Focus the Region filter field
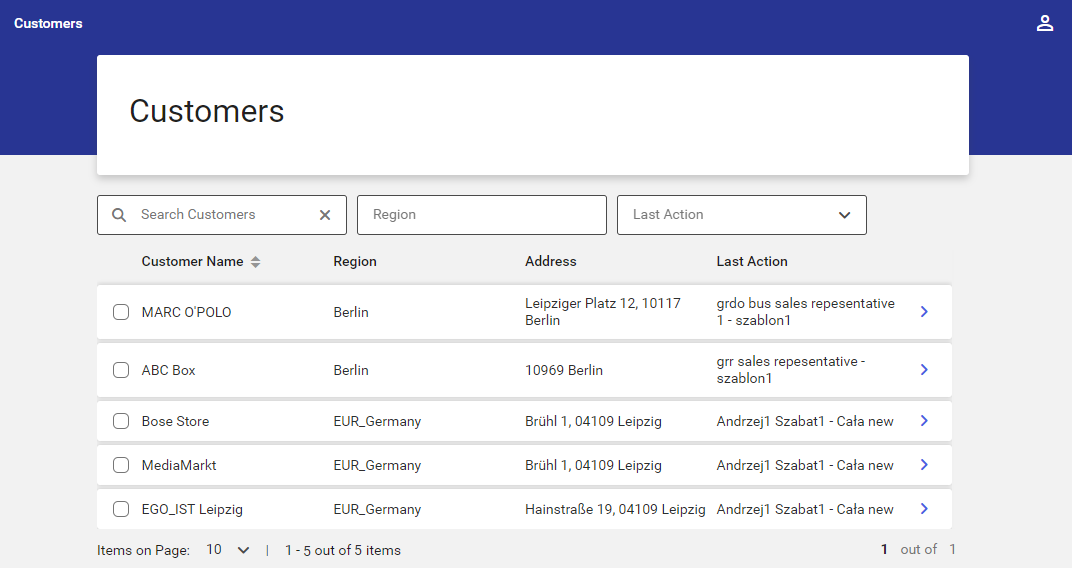The image size is (1072, 568). click(481, 215)
